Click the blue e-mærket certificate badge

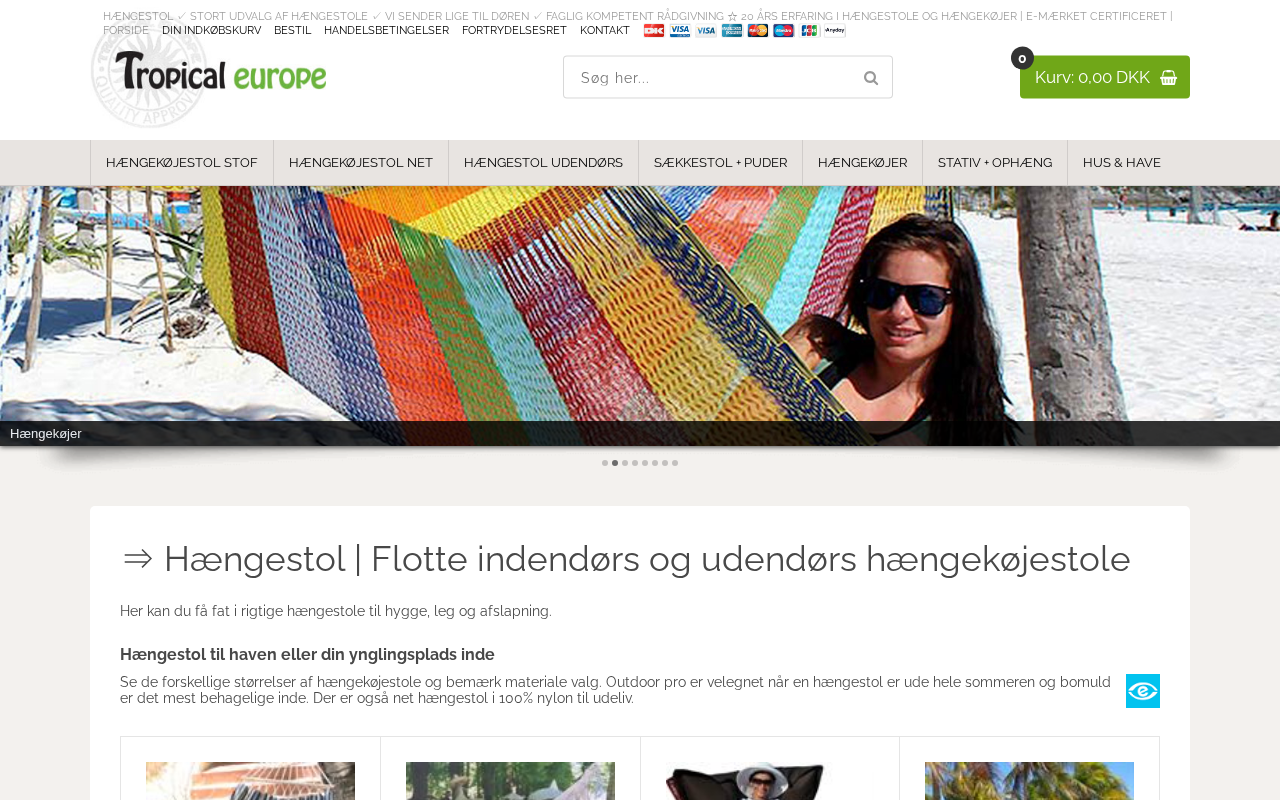coord(1142,691)
